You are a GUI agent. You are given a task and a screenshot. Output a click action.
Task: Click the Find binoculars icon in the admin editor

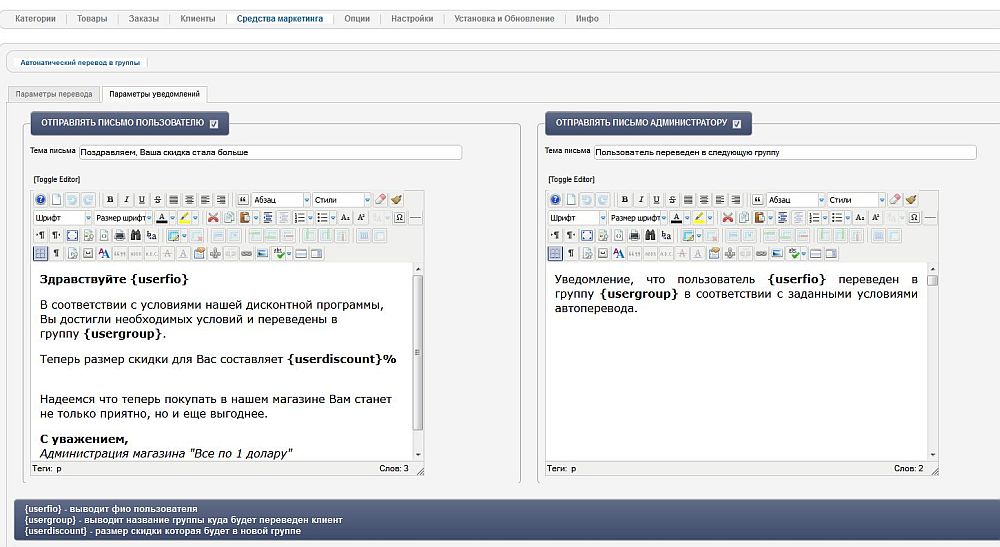click(651, 236)
